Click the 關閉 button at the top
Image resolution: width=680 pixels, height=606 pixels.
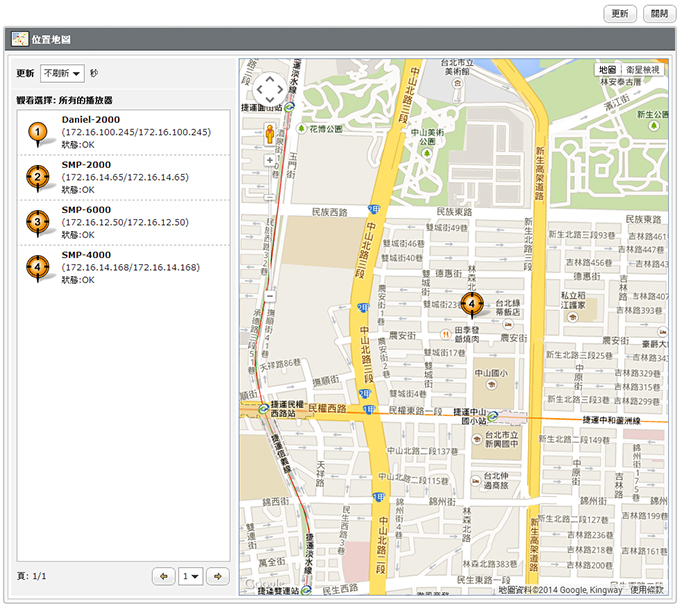(659, 14)
